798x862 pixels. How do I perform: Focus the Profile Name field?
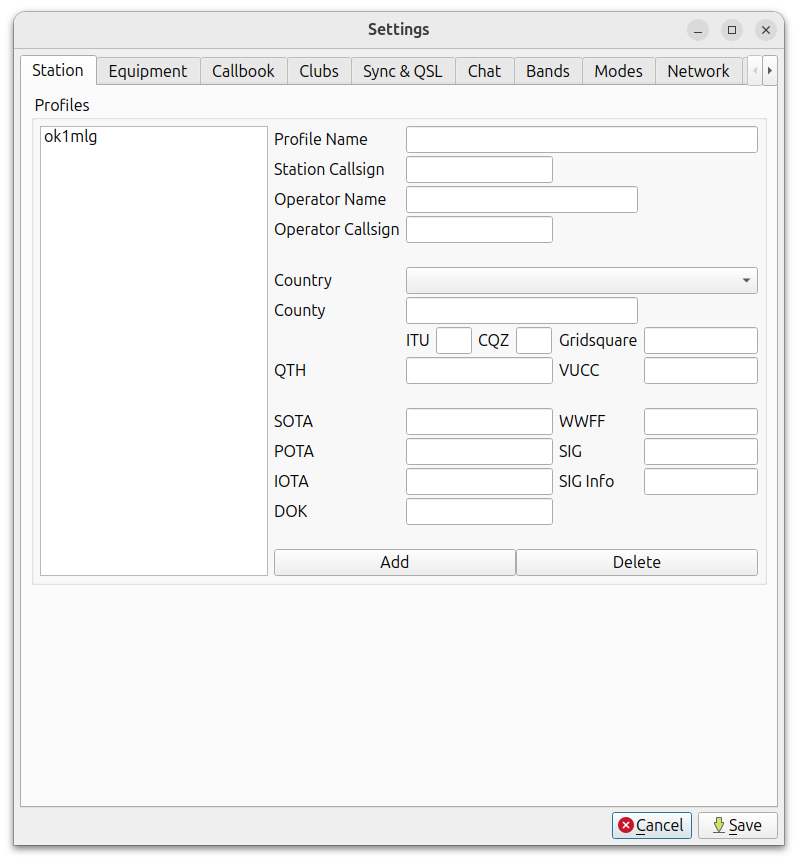(581, 140)
